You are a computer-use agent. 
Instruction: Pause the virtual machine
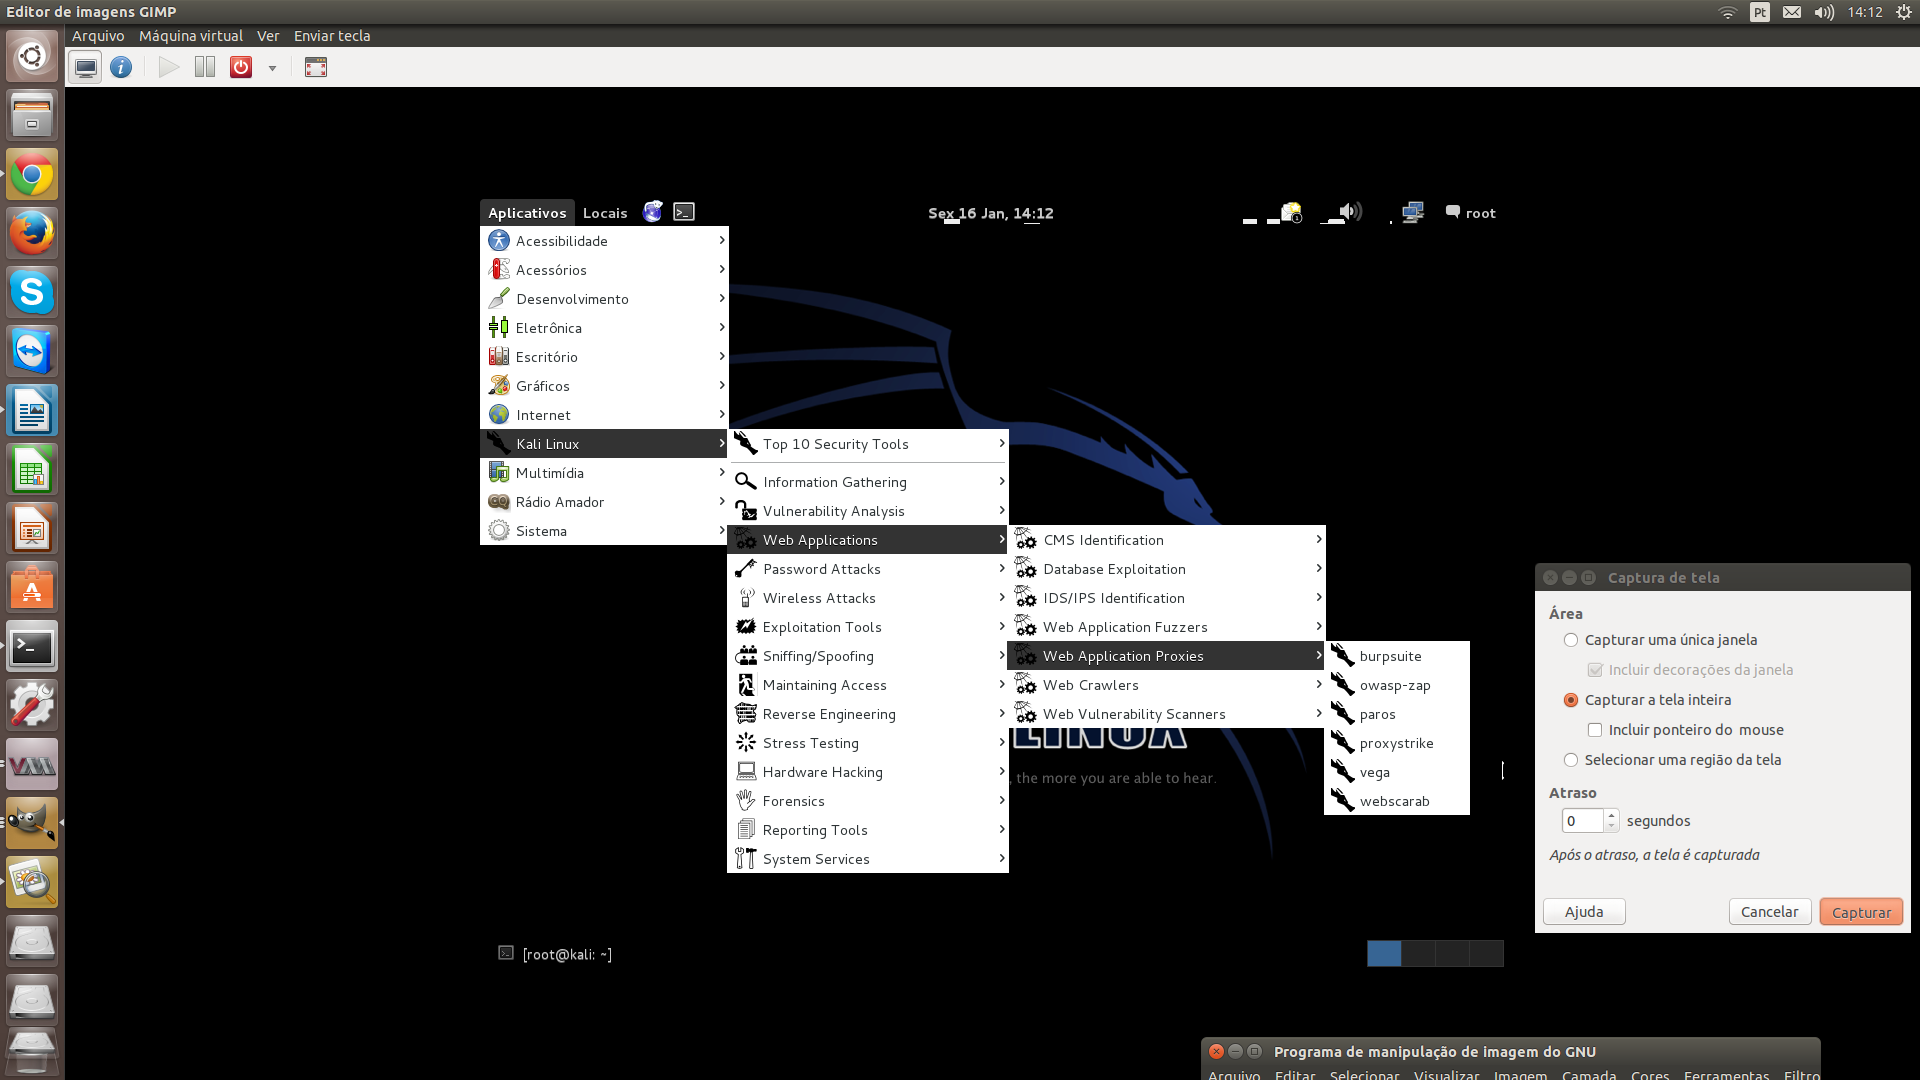tap(205, 68)
